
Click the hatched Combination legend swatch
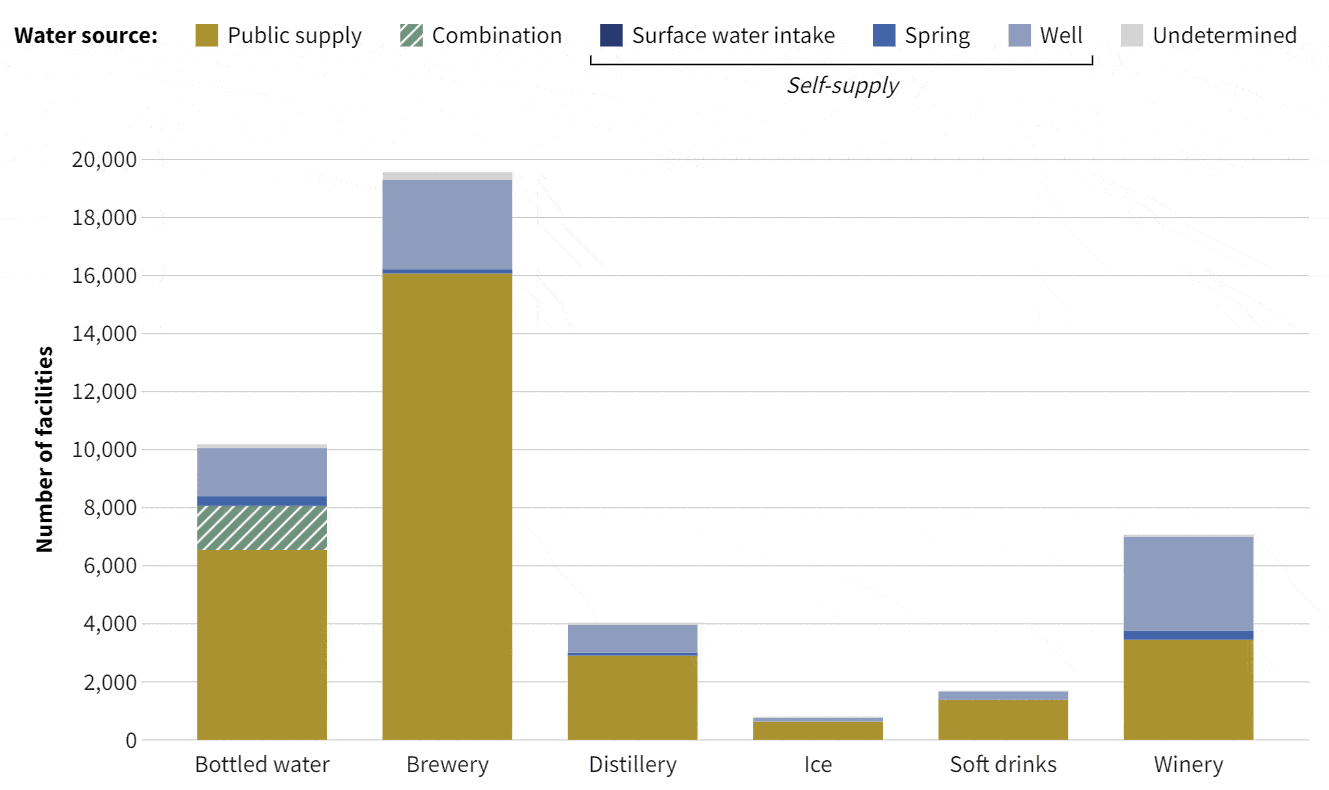coord(411,36)
